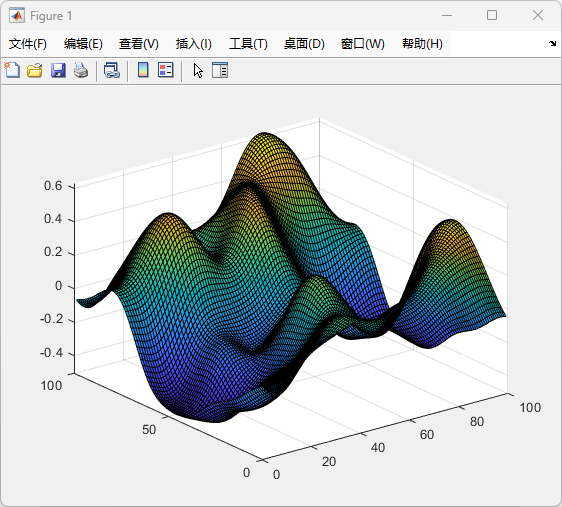
Task: Click the axis tick label 20
Action: (329, 461)
